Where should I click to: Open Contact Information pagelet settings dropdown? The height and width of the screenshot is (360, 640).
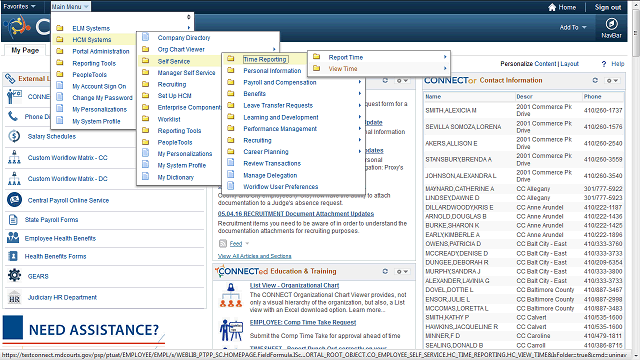coord(612,80)
